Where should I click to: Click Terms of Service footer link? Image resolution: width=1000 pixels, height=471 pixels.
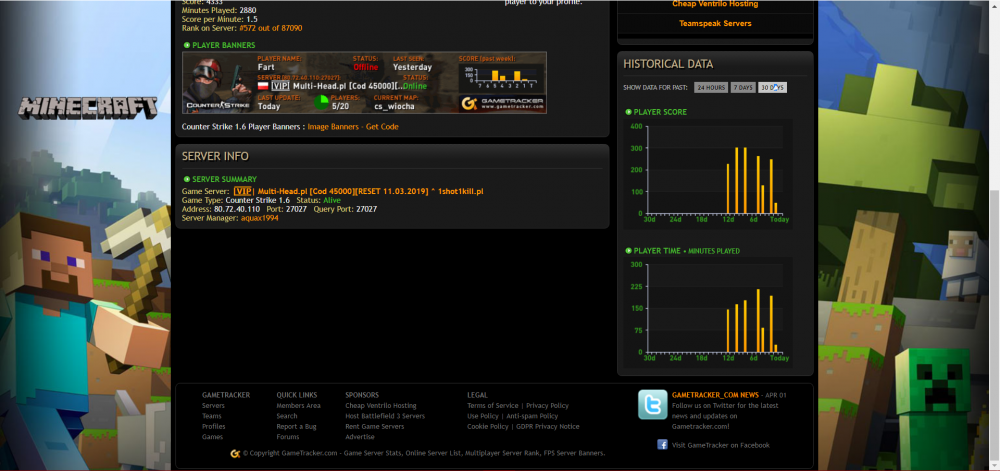(x=492, y=406)
